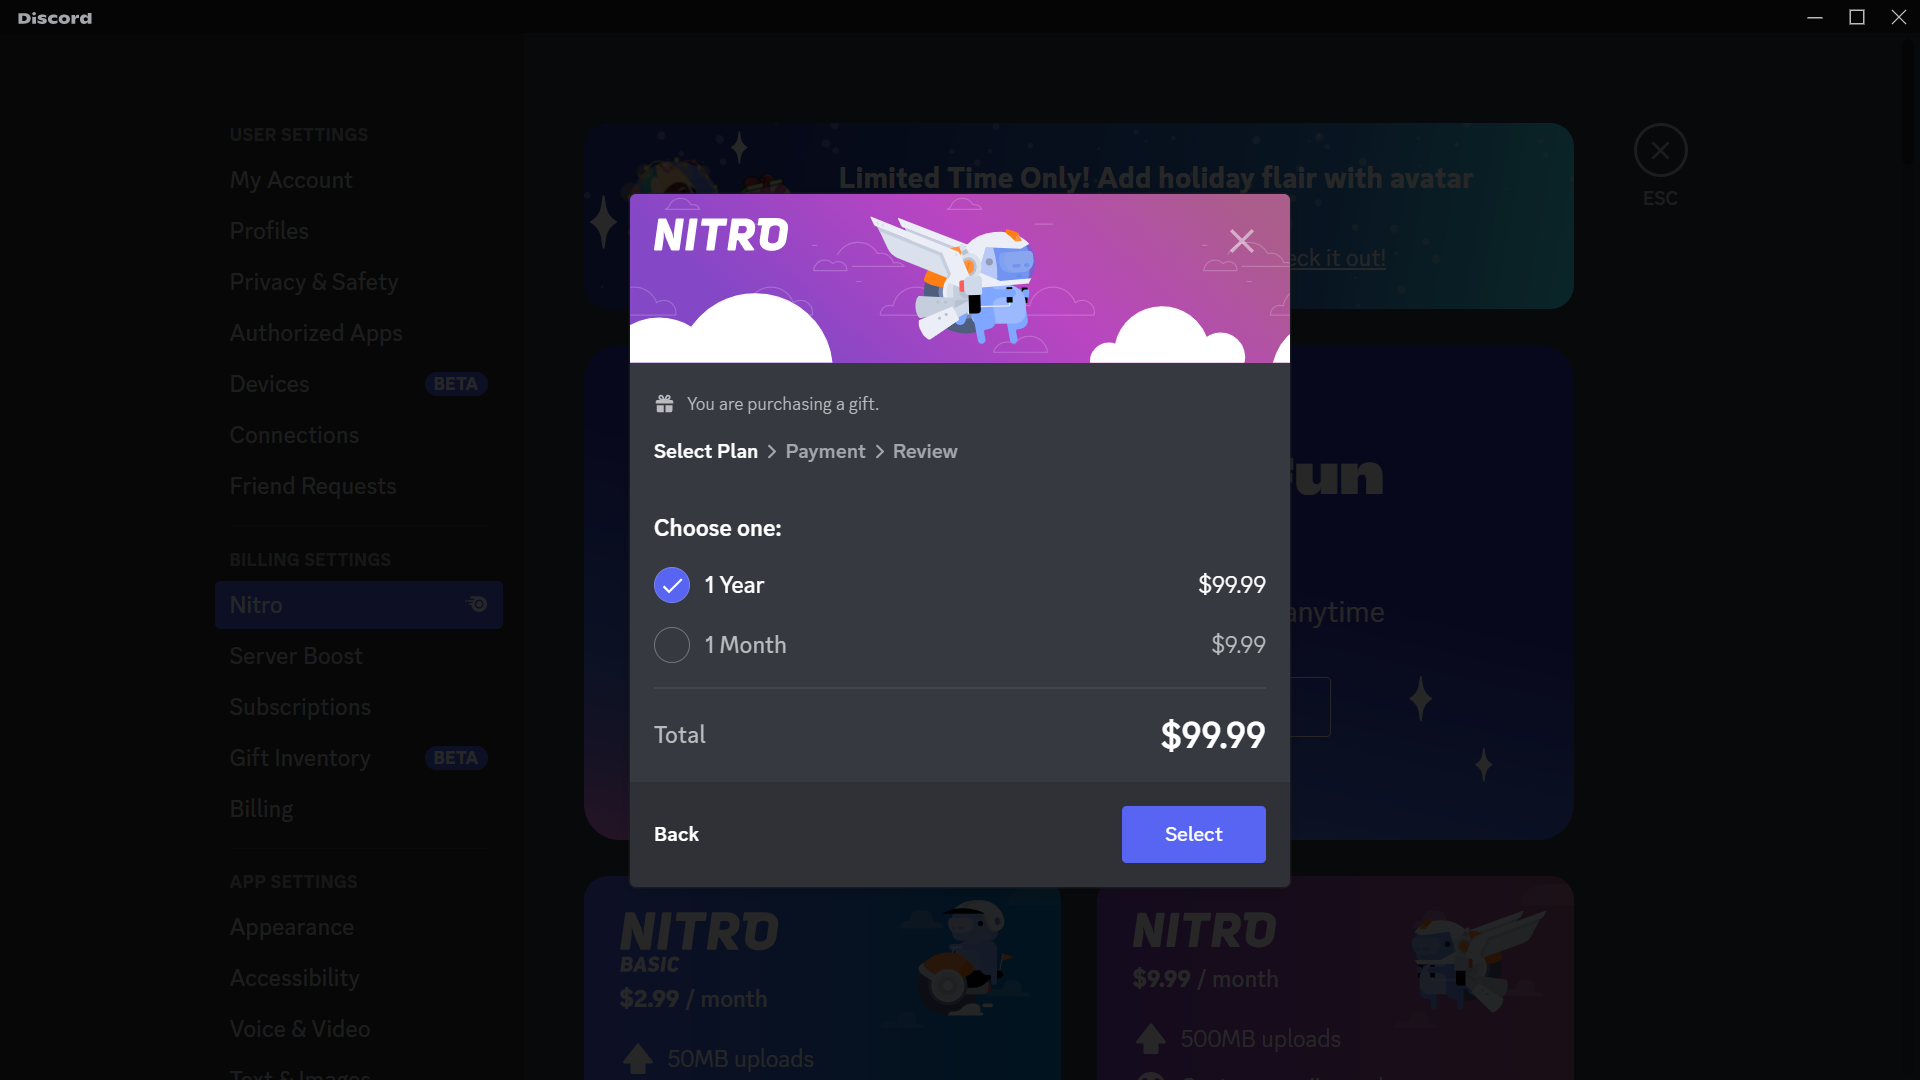Viewport: 1920px width, 1080px height.
Task: Open Privacy & Safety settings
Action: coord(314,282)
